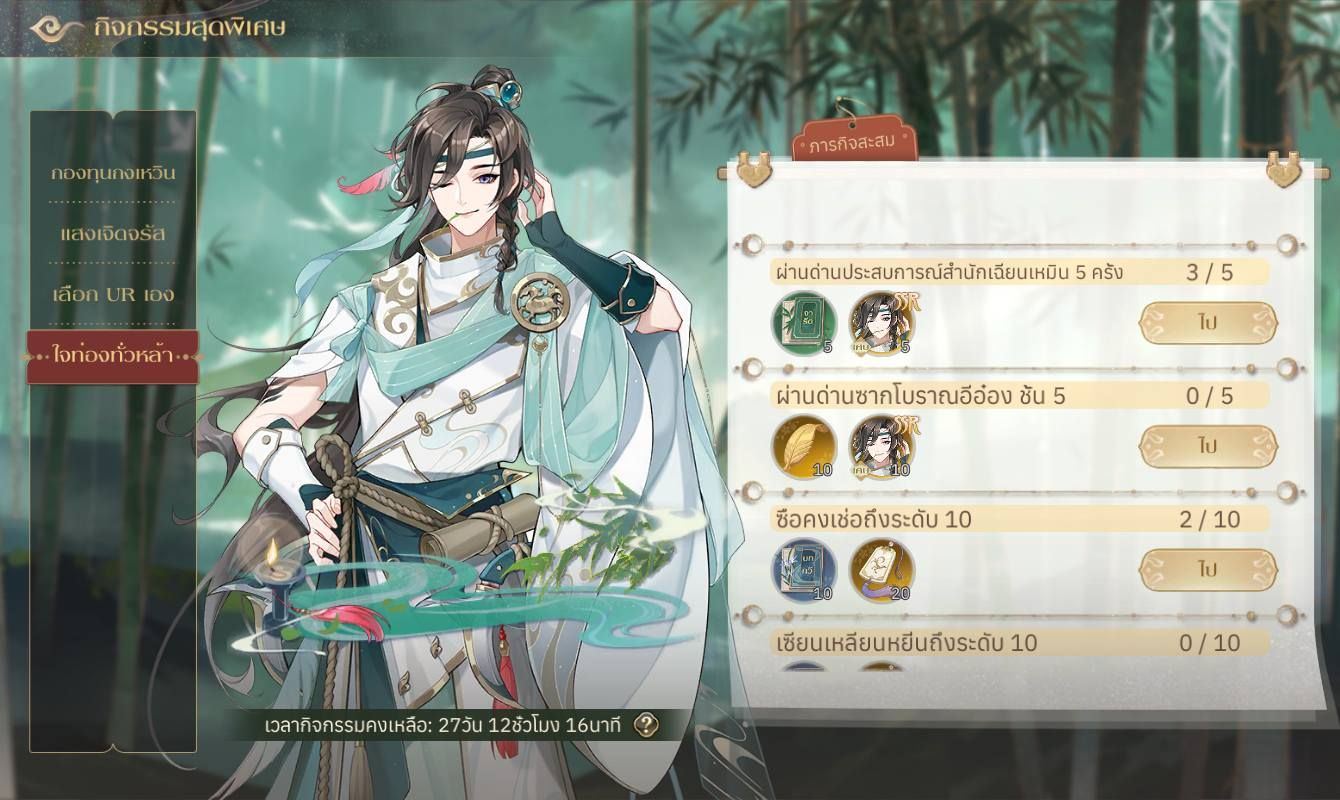
Task: Select the เซียนเหลียนหยิน level 10 quest row
Action: [1020, 643]
